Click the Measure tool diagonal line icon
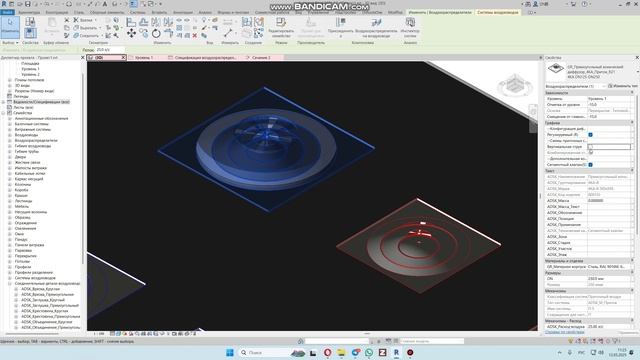This screenshot has width=640, height=360. pyautogui.click(x=228, y=32)
